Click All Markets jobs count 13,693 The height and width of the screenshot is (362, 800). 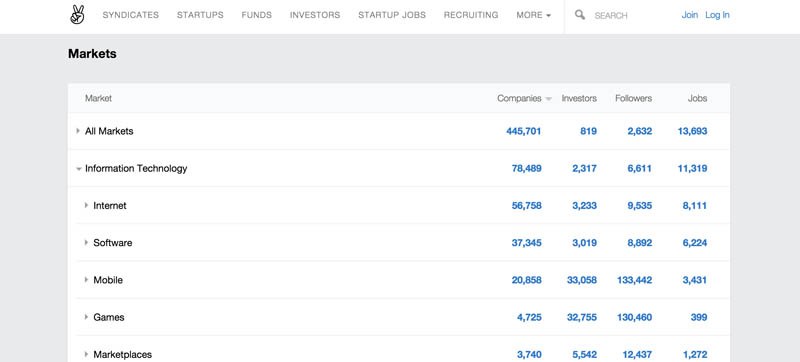click(x=692, y=131)
